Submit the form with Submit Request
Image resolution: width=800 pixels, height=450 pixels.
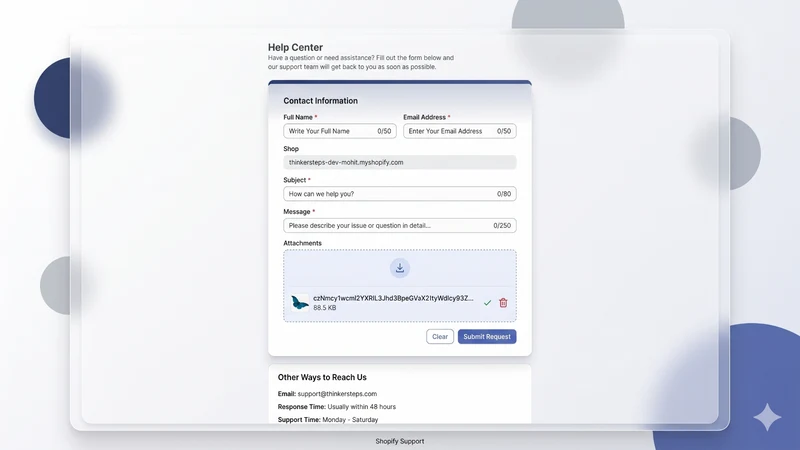tap(487, 337)
